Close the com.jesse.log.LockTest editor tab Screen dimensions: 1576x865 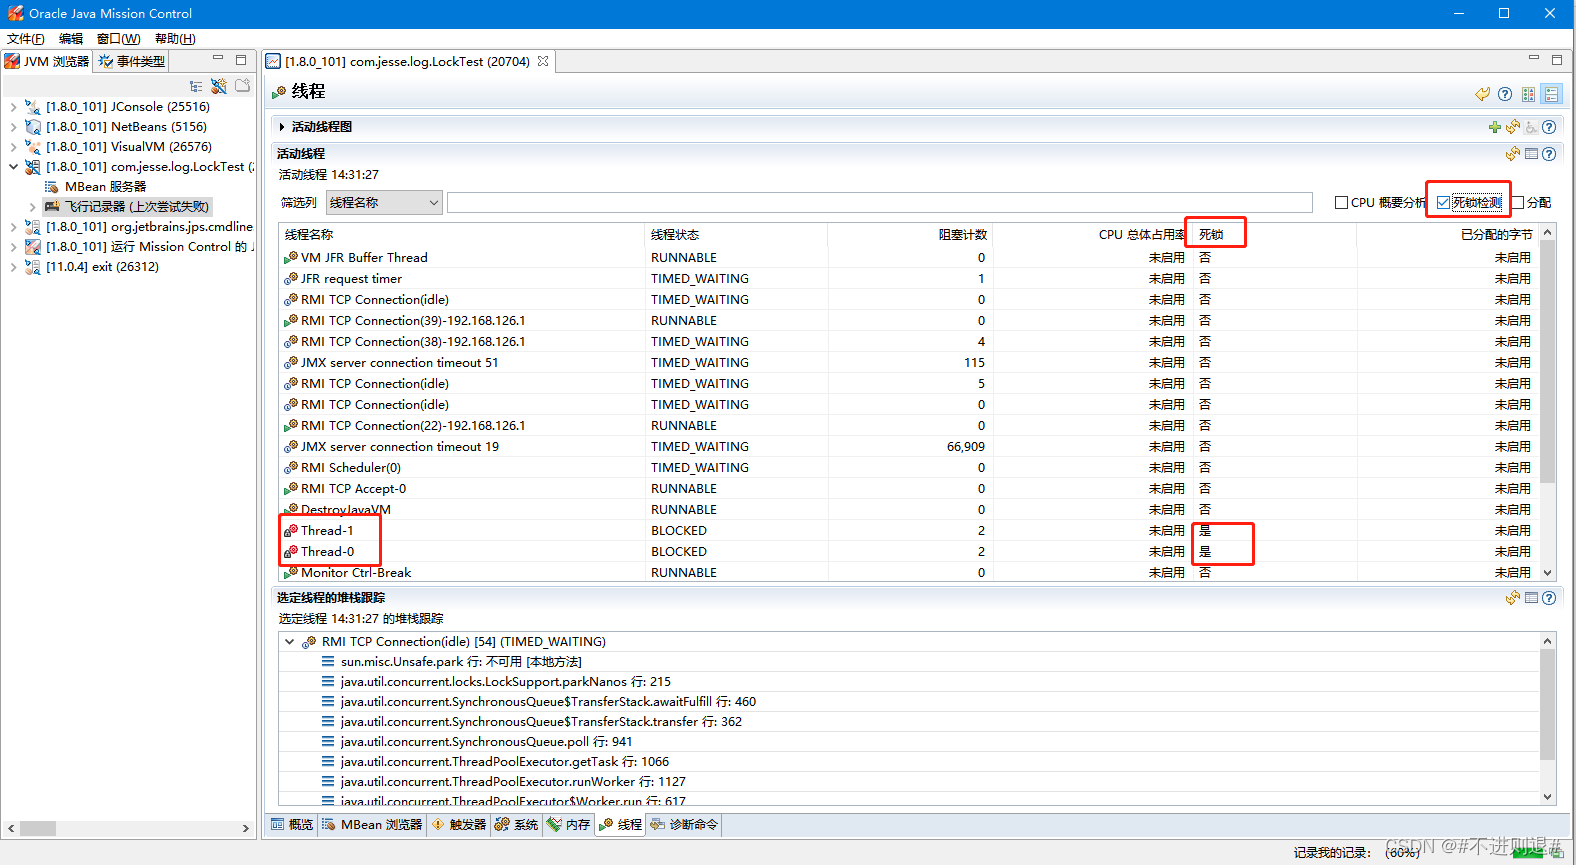coord(543,61)
